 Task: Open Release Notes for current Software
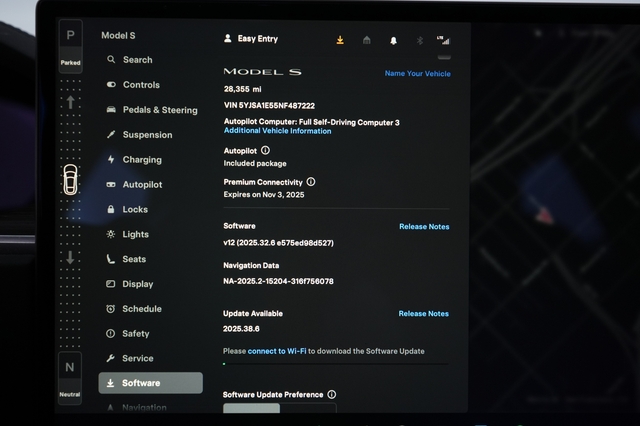point(424,226)
